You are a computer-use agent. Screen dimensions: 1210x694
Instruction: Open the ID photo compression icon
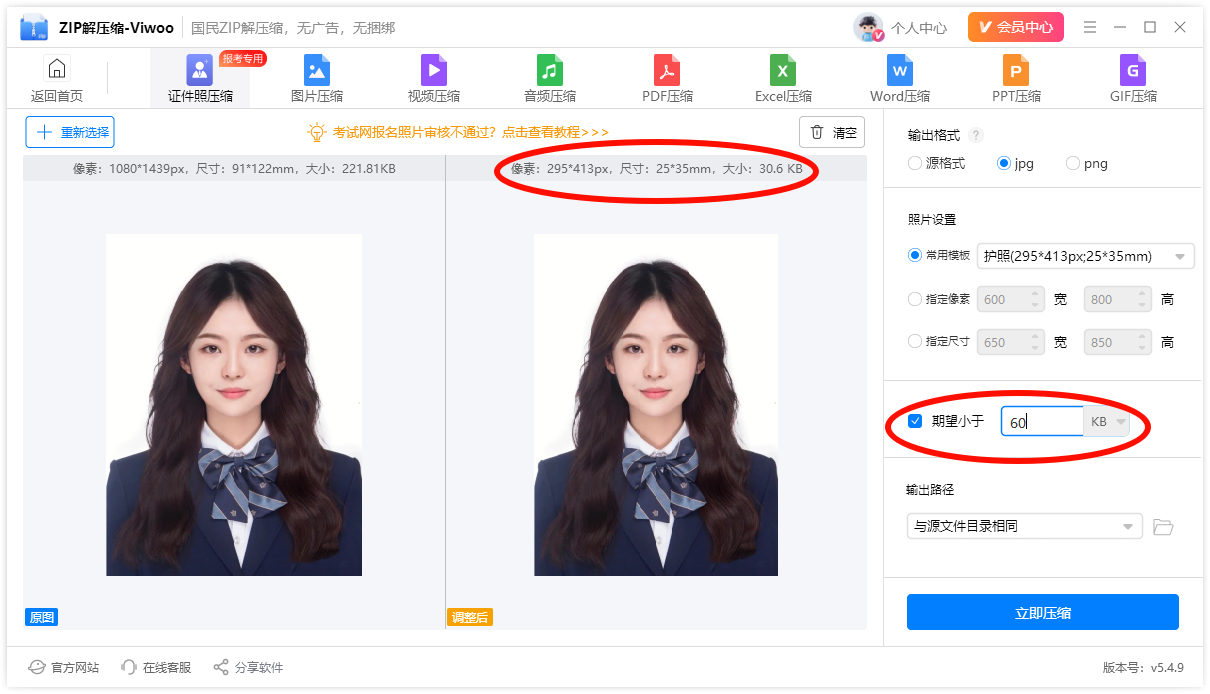(200, 70)
